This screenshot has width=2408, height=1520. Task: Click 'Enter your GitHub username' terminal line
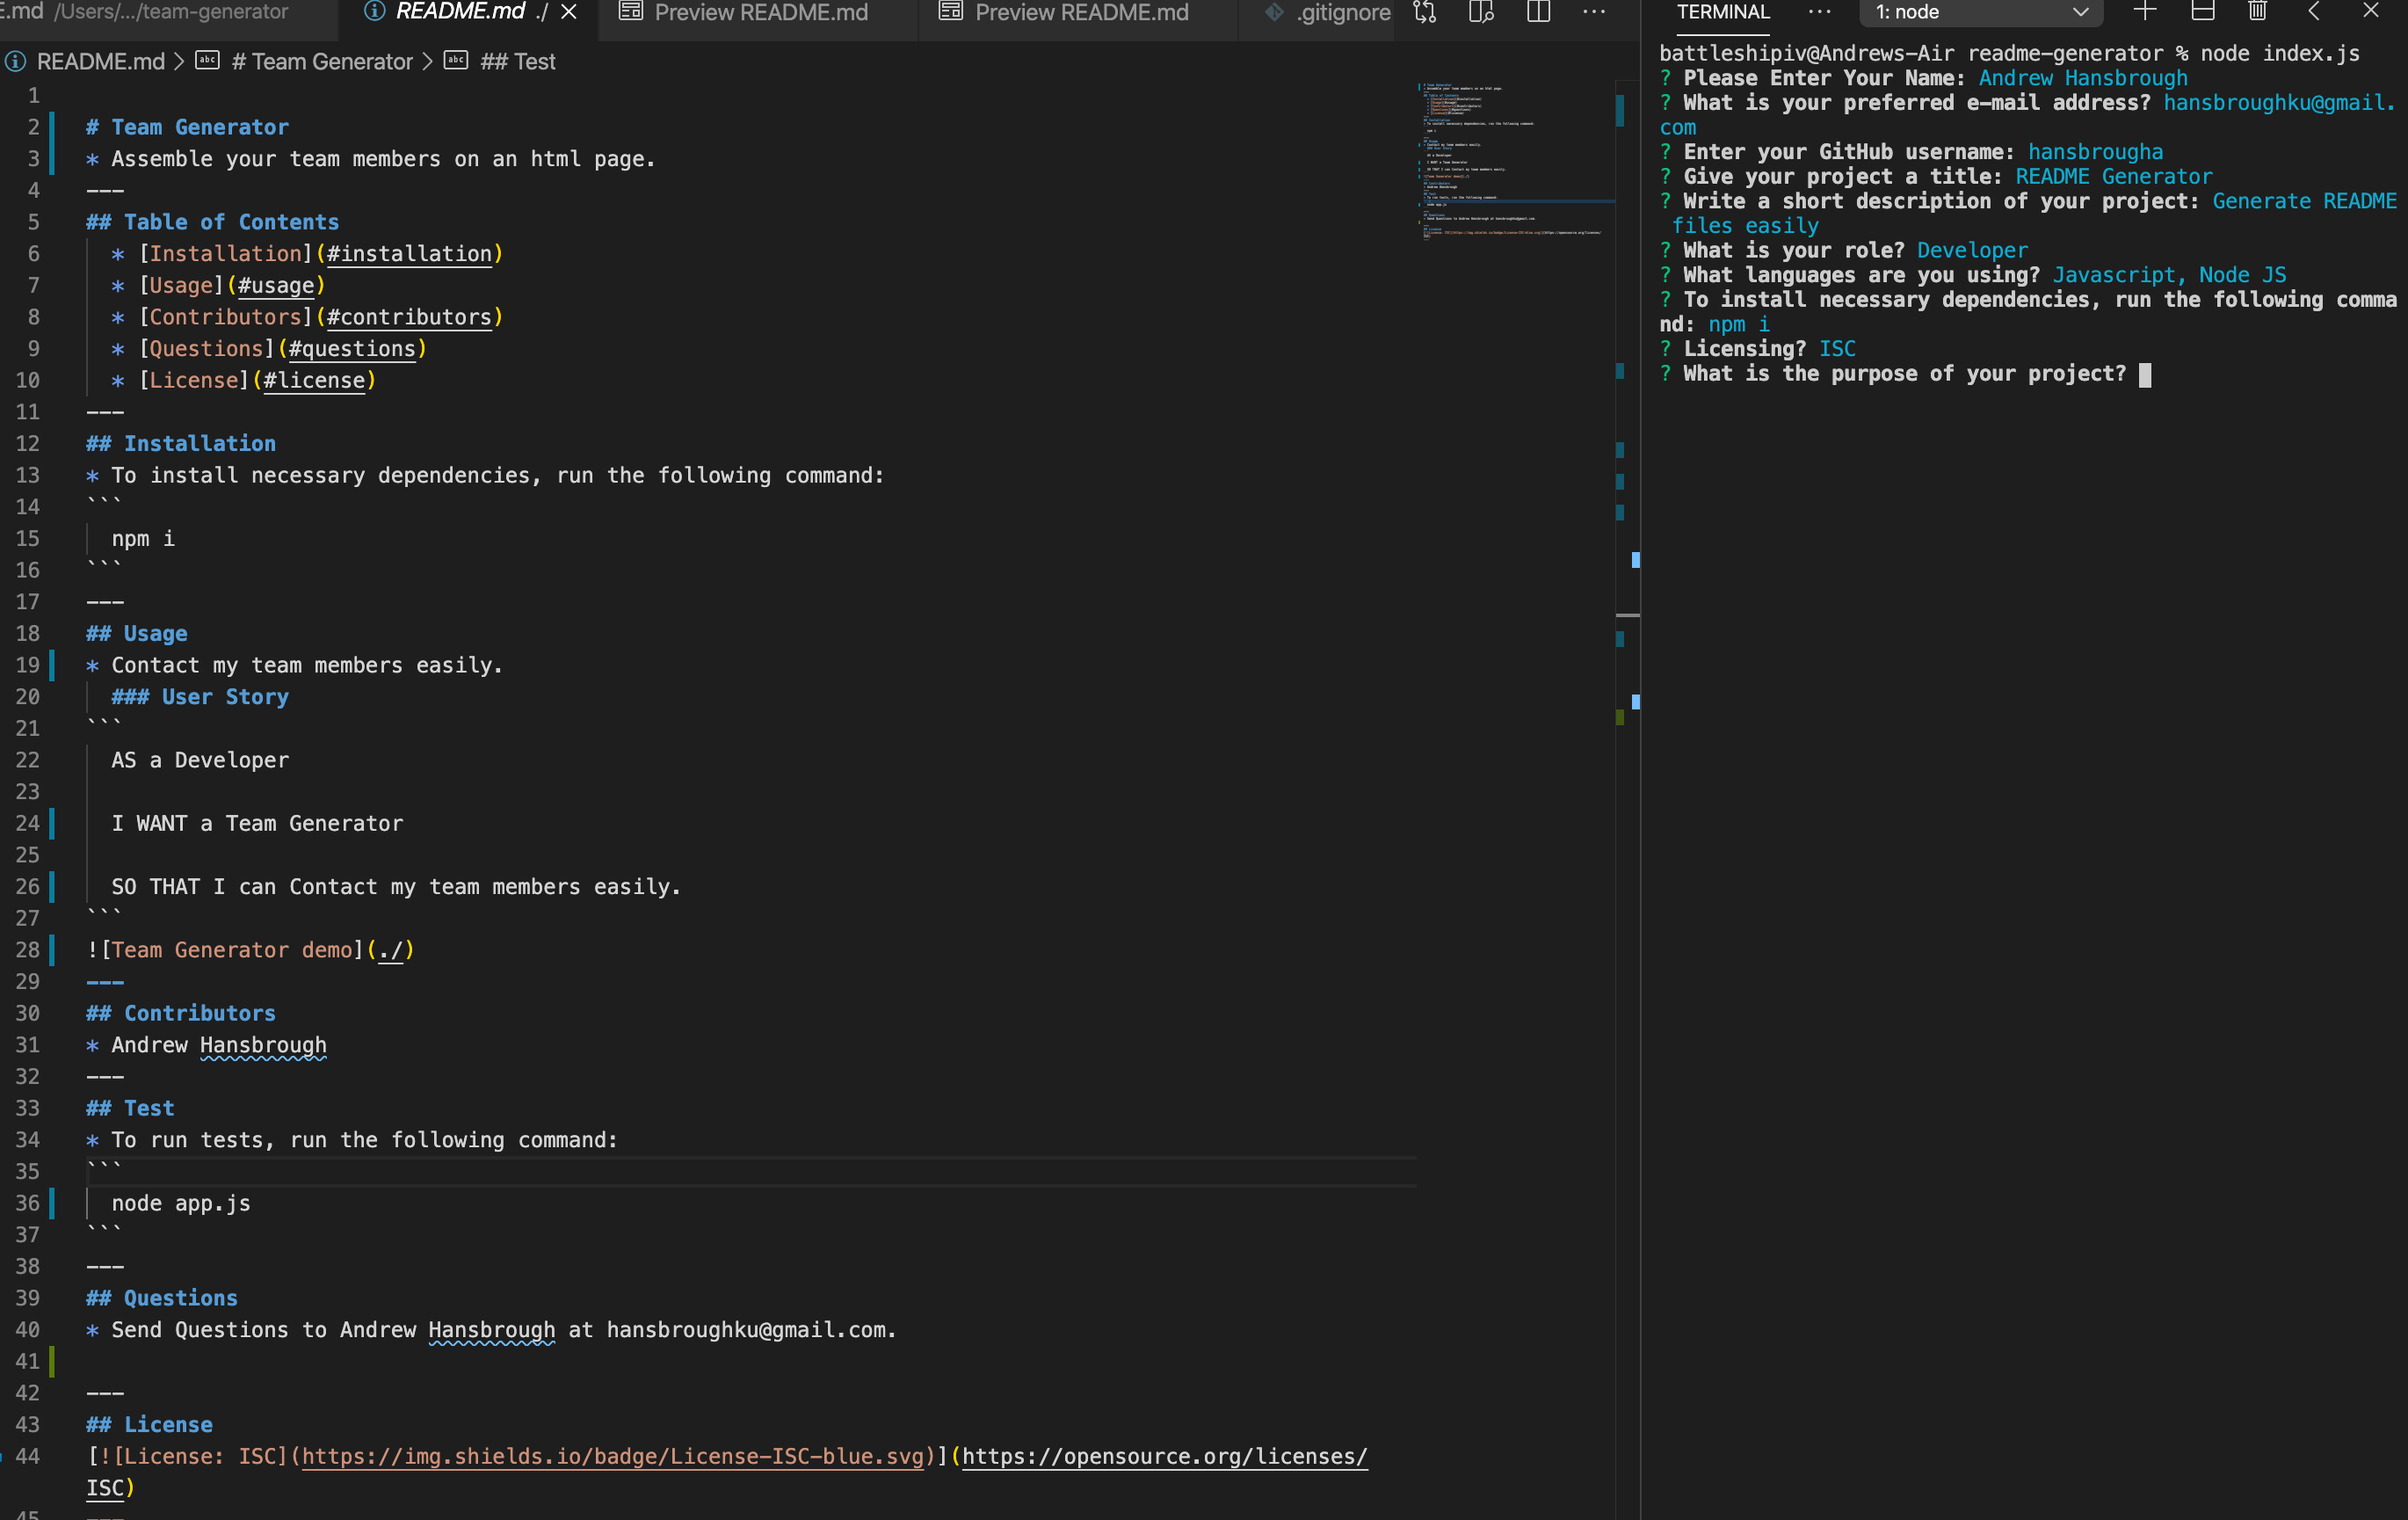tap(1911, 152)
